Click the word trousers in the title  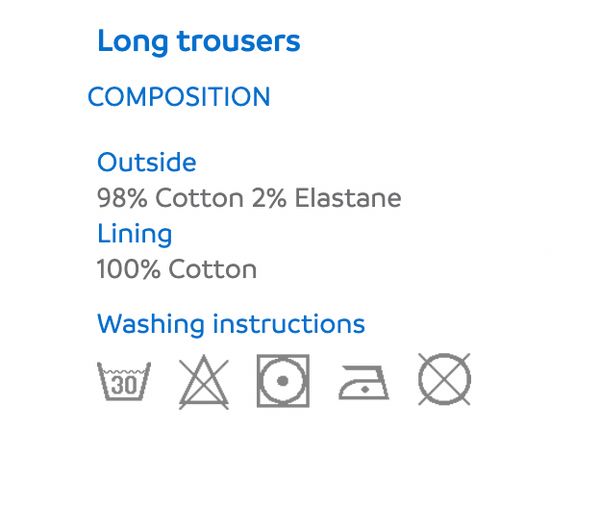[239, 42]
